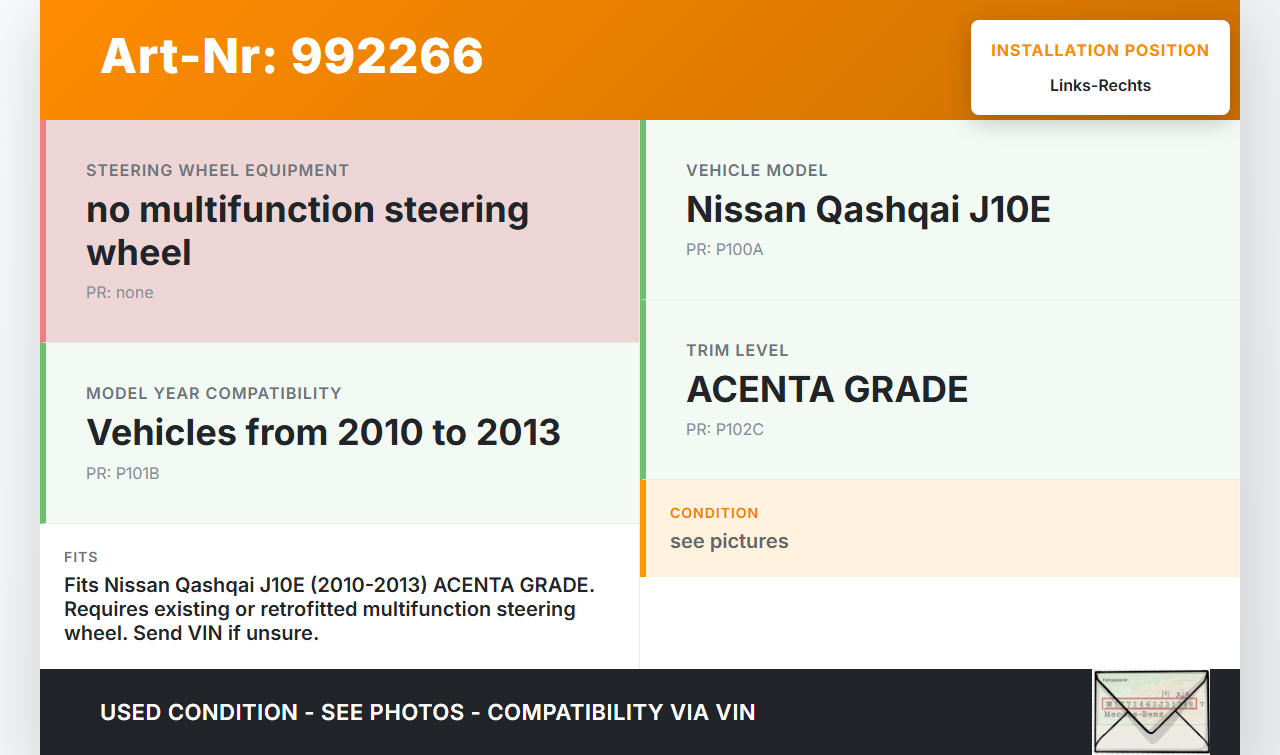The width and height of the screenshot is (1280, 755).
Task: Click the PR: P101B code
Action: tap(123, 473)
